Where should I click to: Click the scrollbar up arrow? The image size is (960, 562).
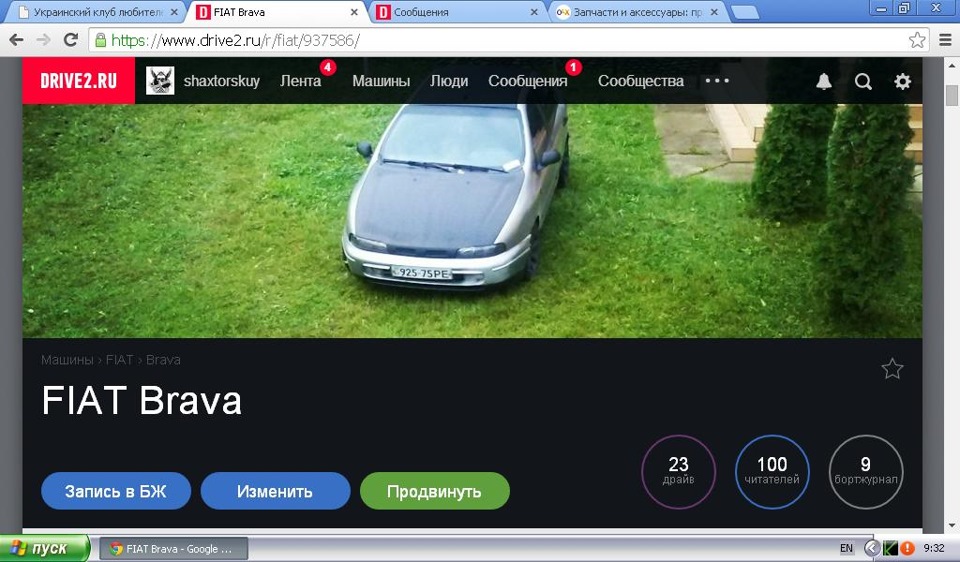[x=951, y=65]
